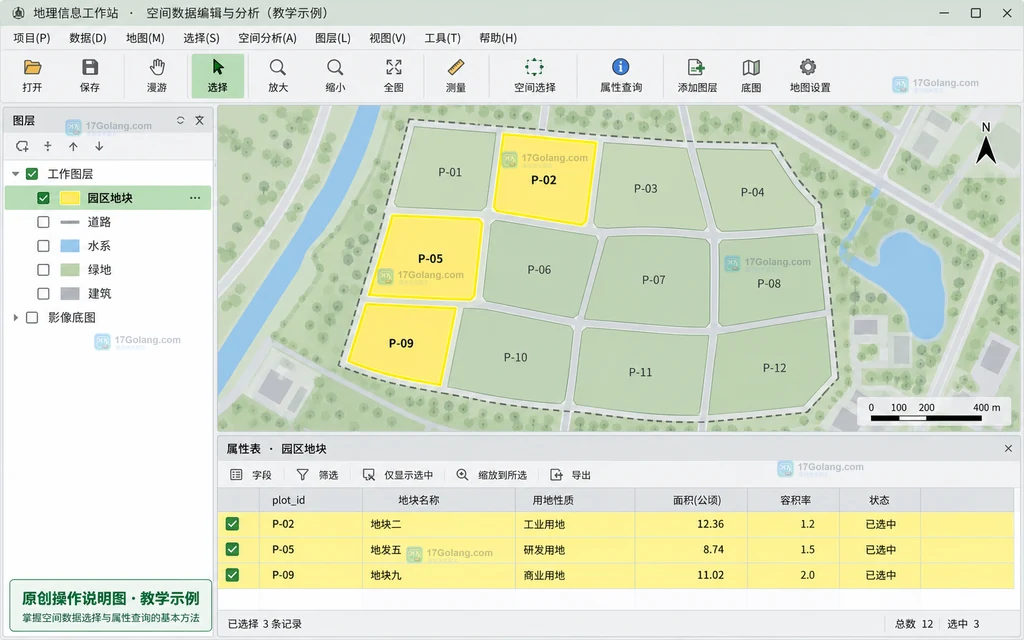Collapse the 工作图层 group triangle
Screen dimensions: 1024x640
15,174
